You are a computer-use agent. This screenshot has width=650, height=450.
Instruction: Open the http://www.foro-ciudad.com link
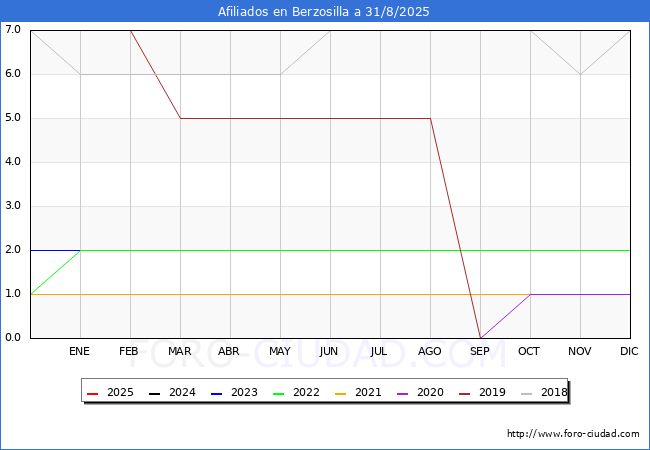coord(573,434)
